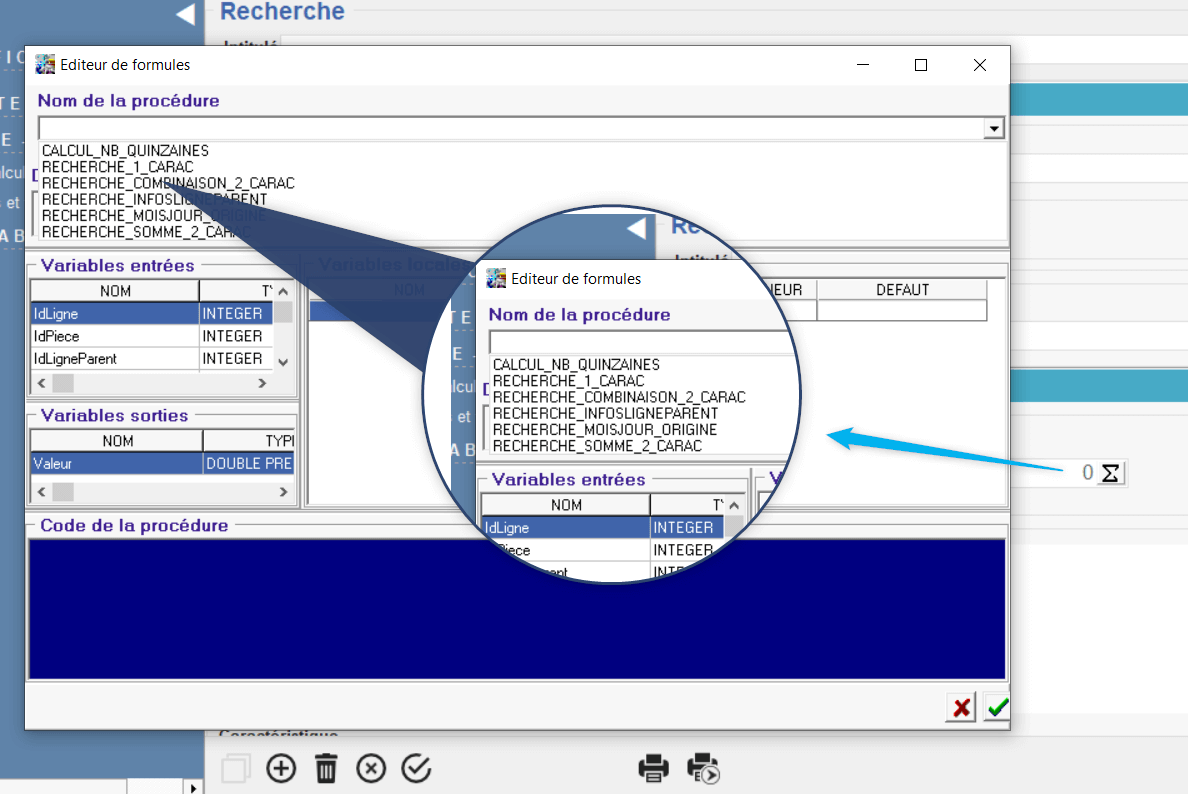Click the trash delete icon
The height and width of the screenshot is (794, 1188).
[x=326, y=768]
